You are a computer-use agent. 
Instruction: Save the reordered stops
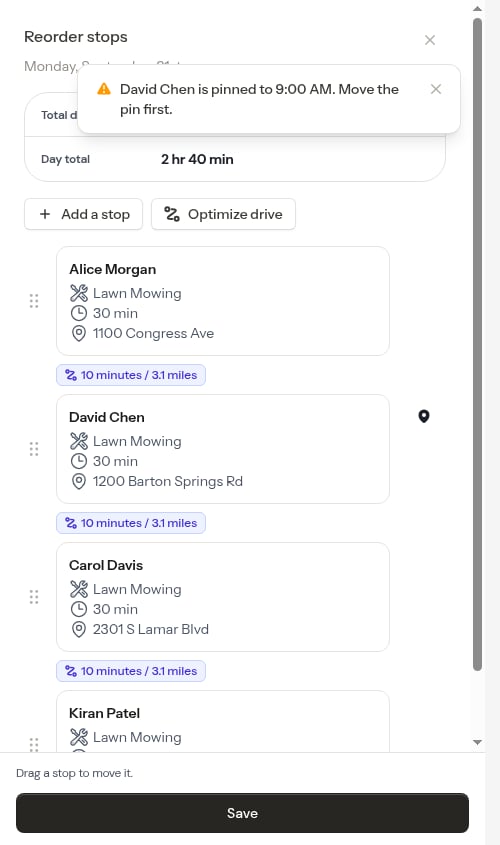pos(242,813)
